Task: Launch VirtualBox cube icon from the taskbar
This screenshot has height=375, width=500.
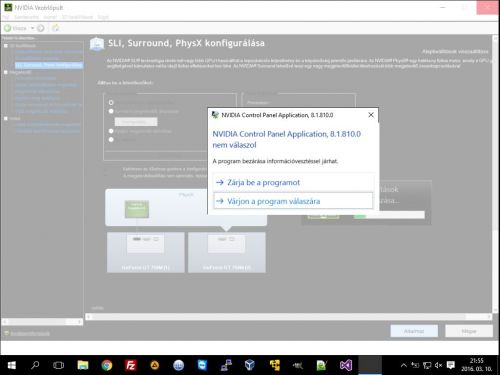Action: coord(250,366)
